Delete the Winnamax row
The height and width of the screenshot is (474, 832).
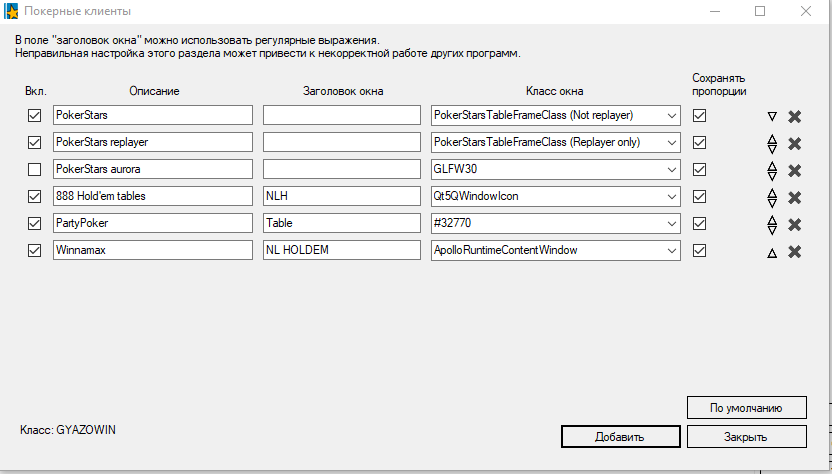click(x=794, y=252)
